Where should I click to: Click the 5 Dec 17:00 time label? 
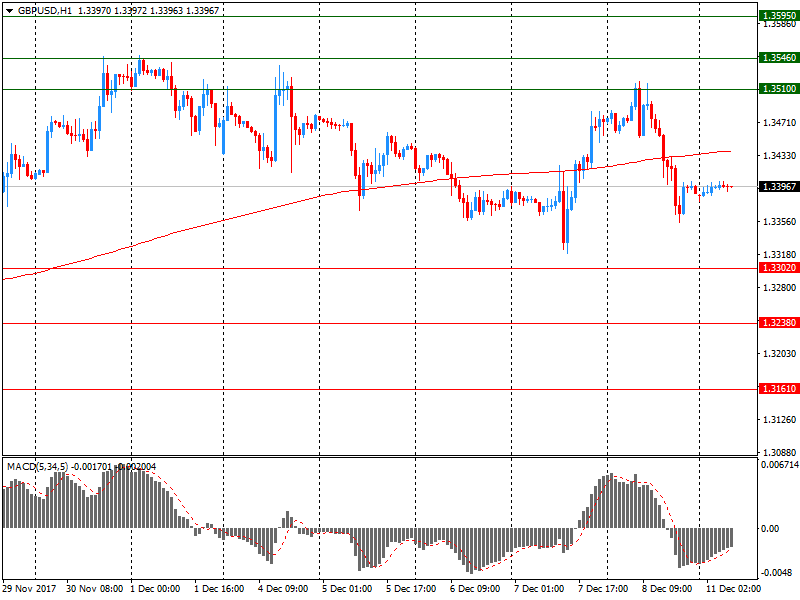[x=411, y=589]
